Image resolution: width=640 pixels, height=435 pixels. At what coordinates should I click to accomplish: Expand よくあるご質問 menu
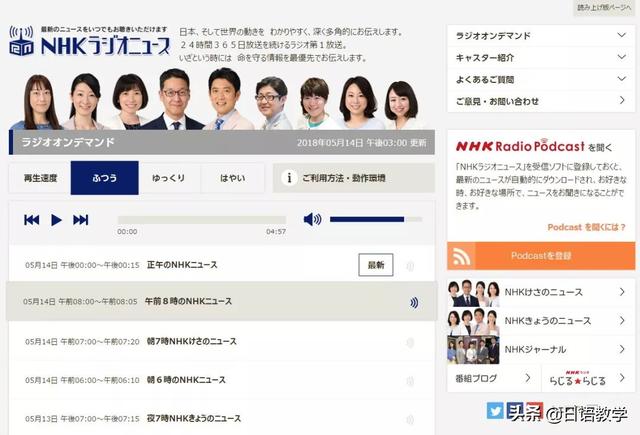[541, 80]
